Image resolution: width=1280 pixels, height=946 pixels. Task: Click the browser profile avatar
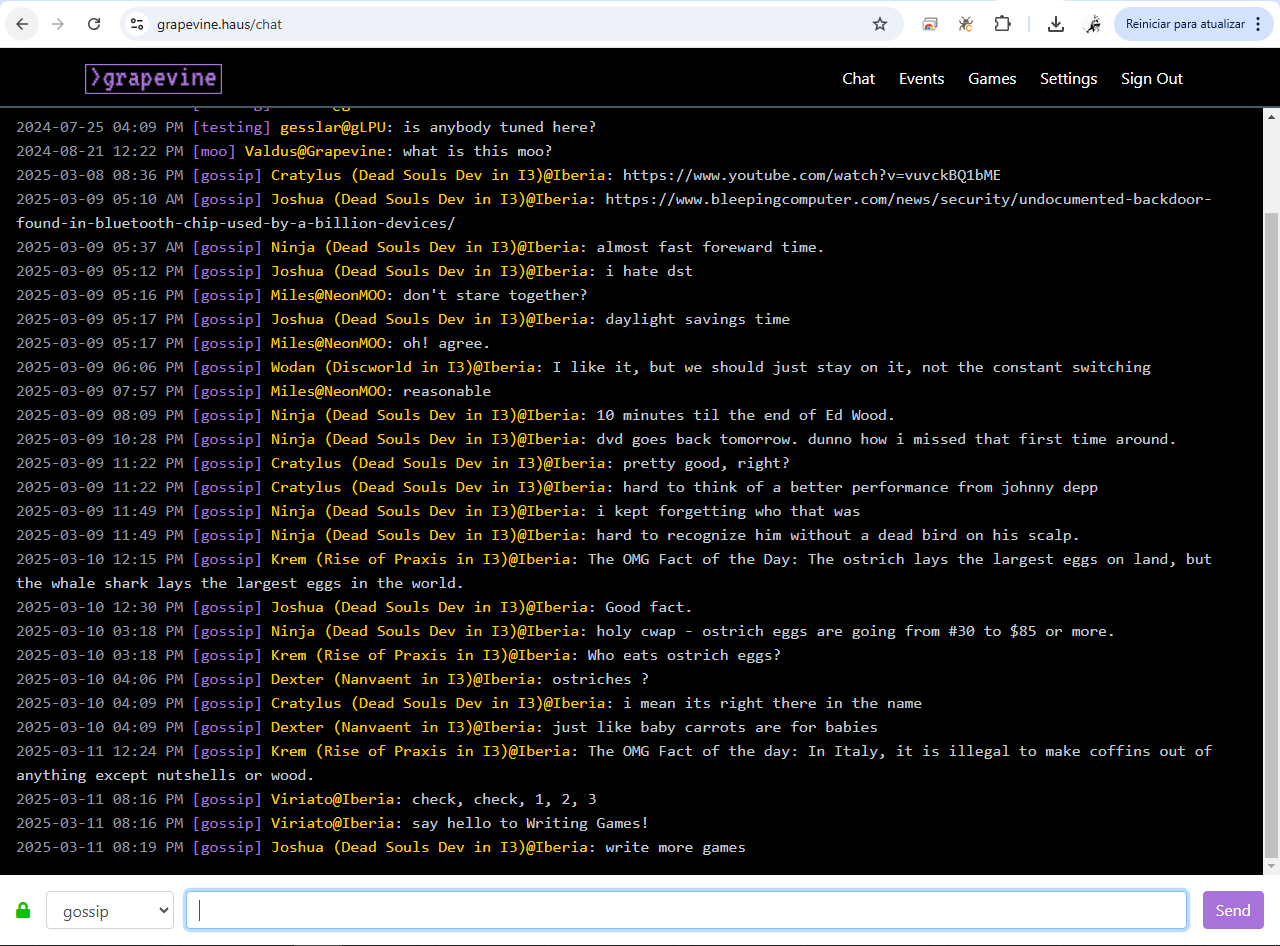(1093, 24)
